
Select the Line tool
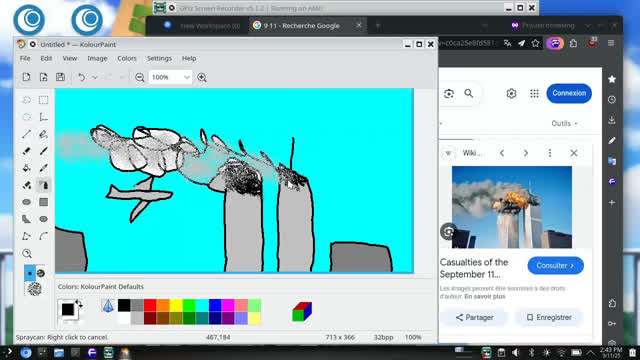point(27,134)
